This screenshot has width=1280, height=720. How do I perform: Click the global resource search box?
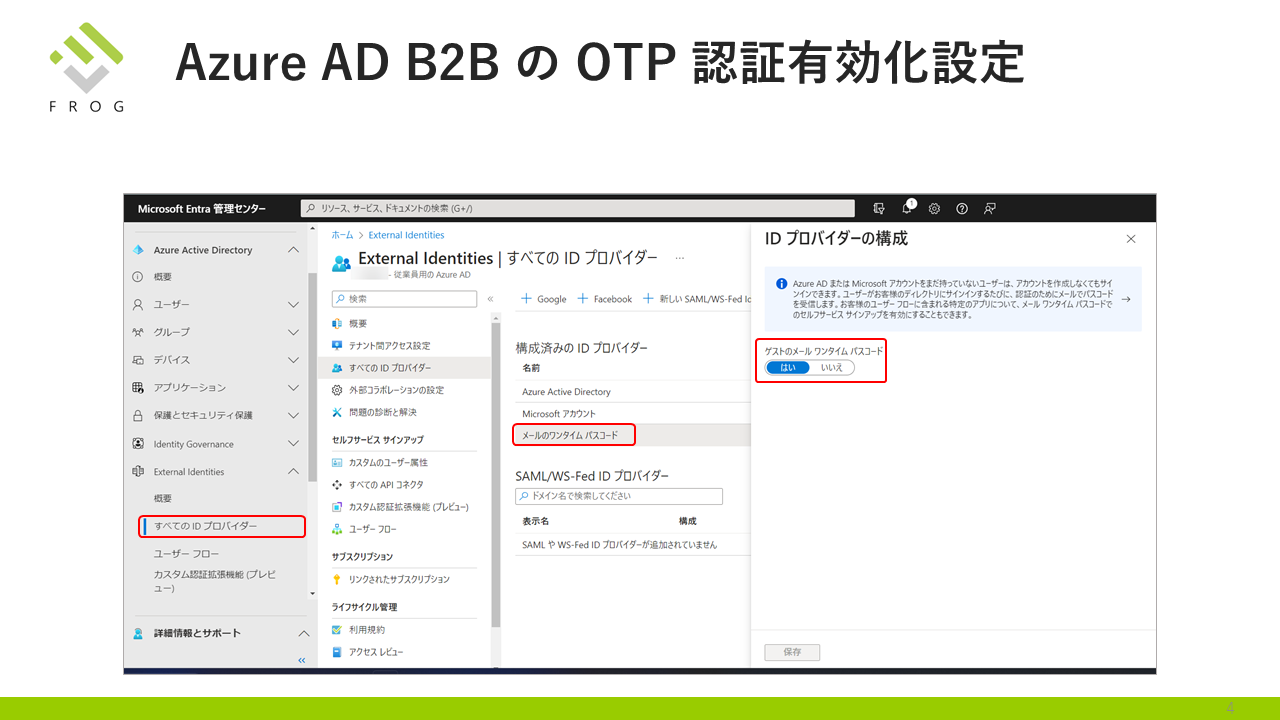[578, 208]
